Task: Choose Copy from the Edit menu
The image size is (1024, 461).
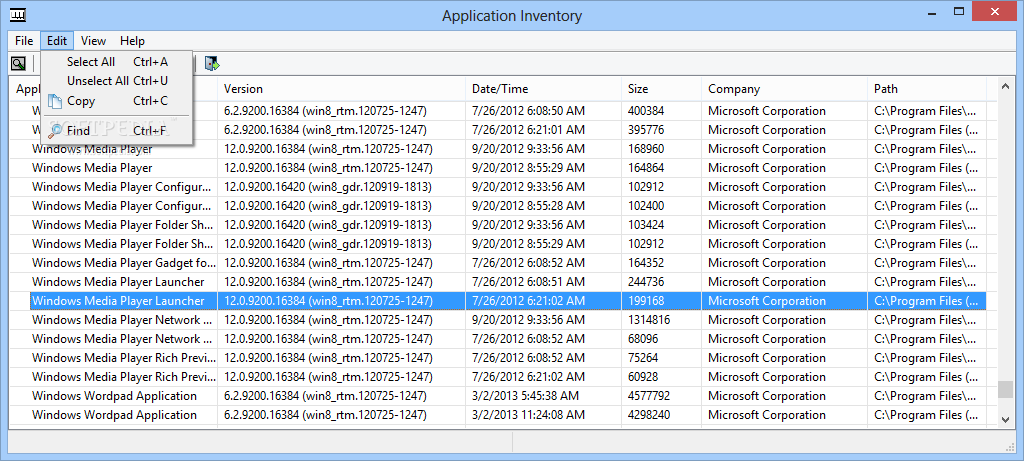Action: [118, 101]
